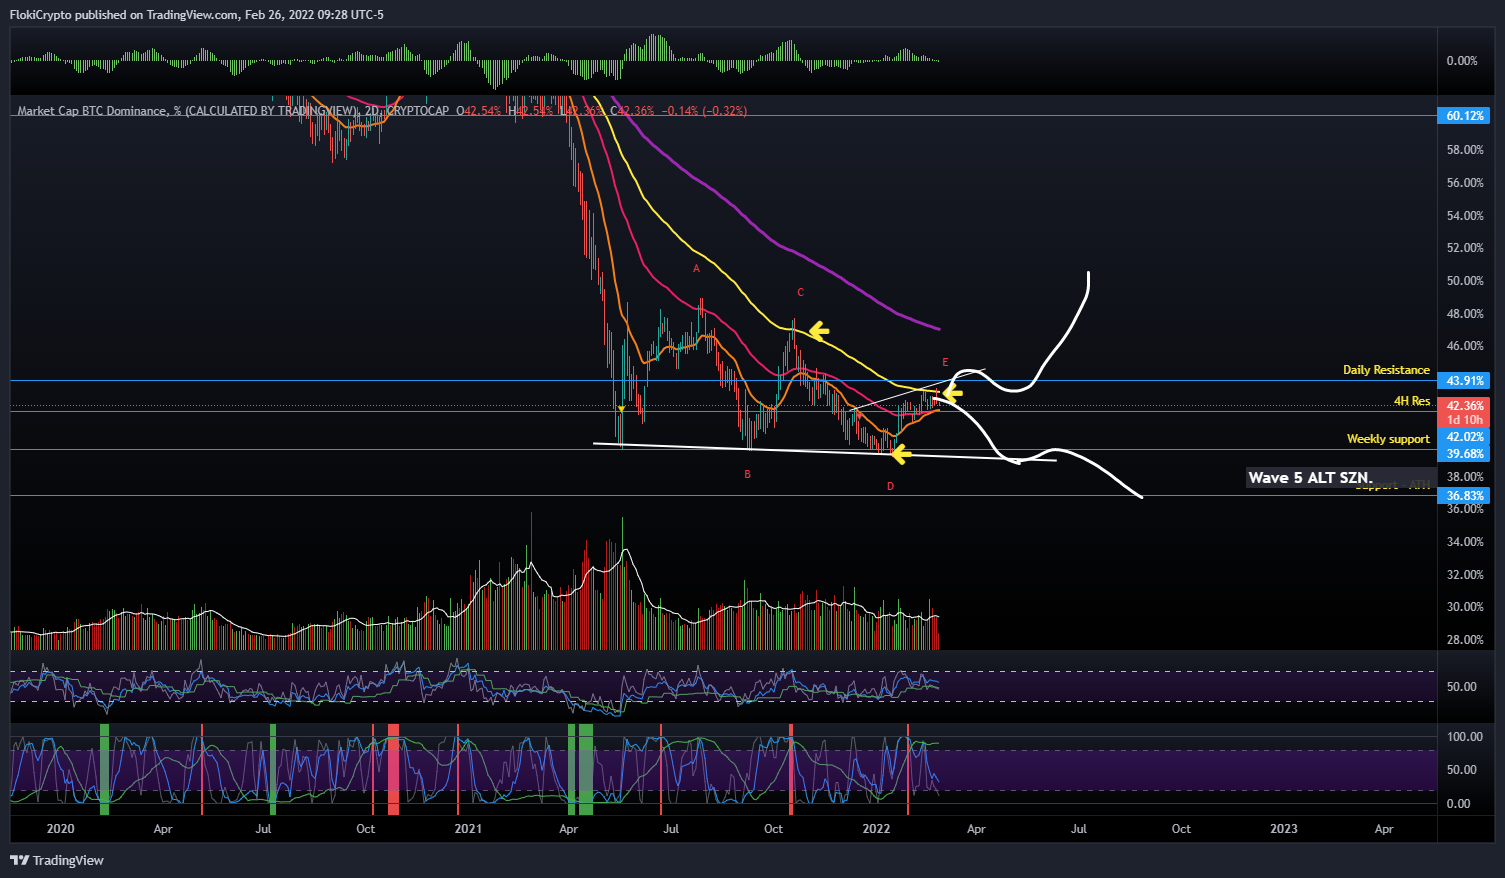Click the 43.91% blue price label
1505x878 pixels.
pyautogui.click(x=1465, y=381)
